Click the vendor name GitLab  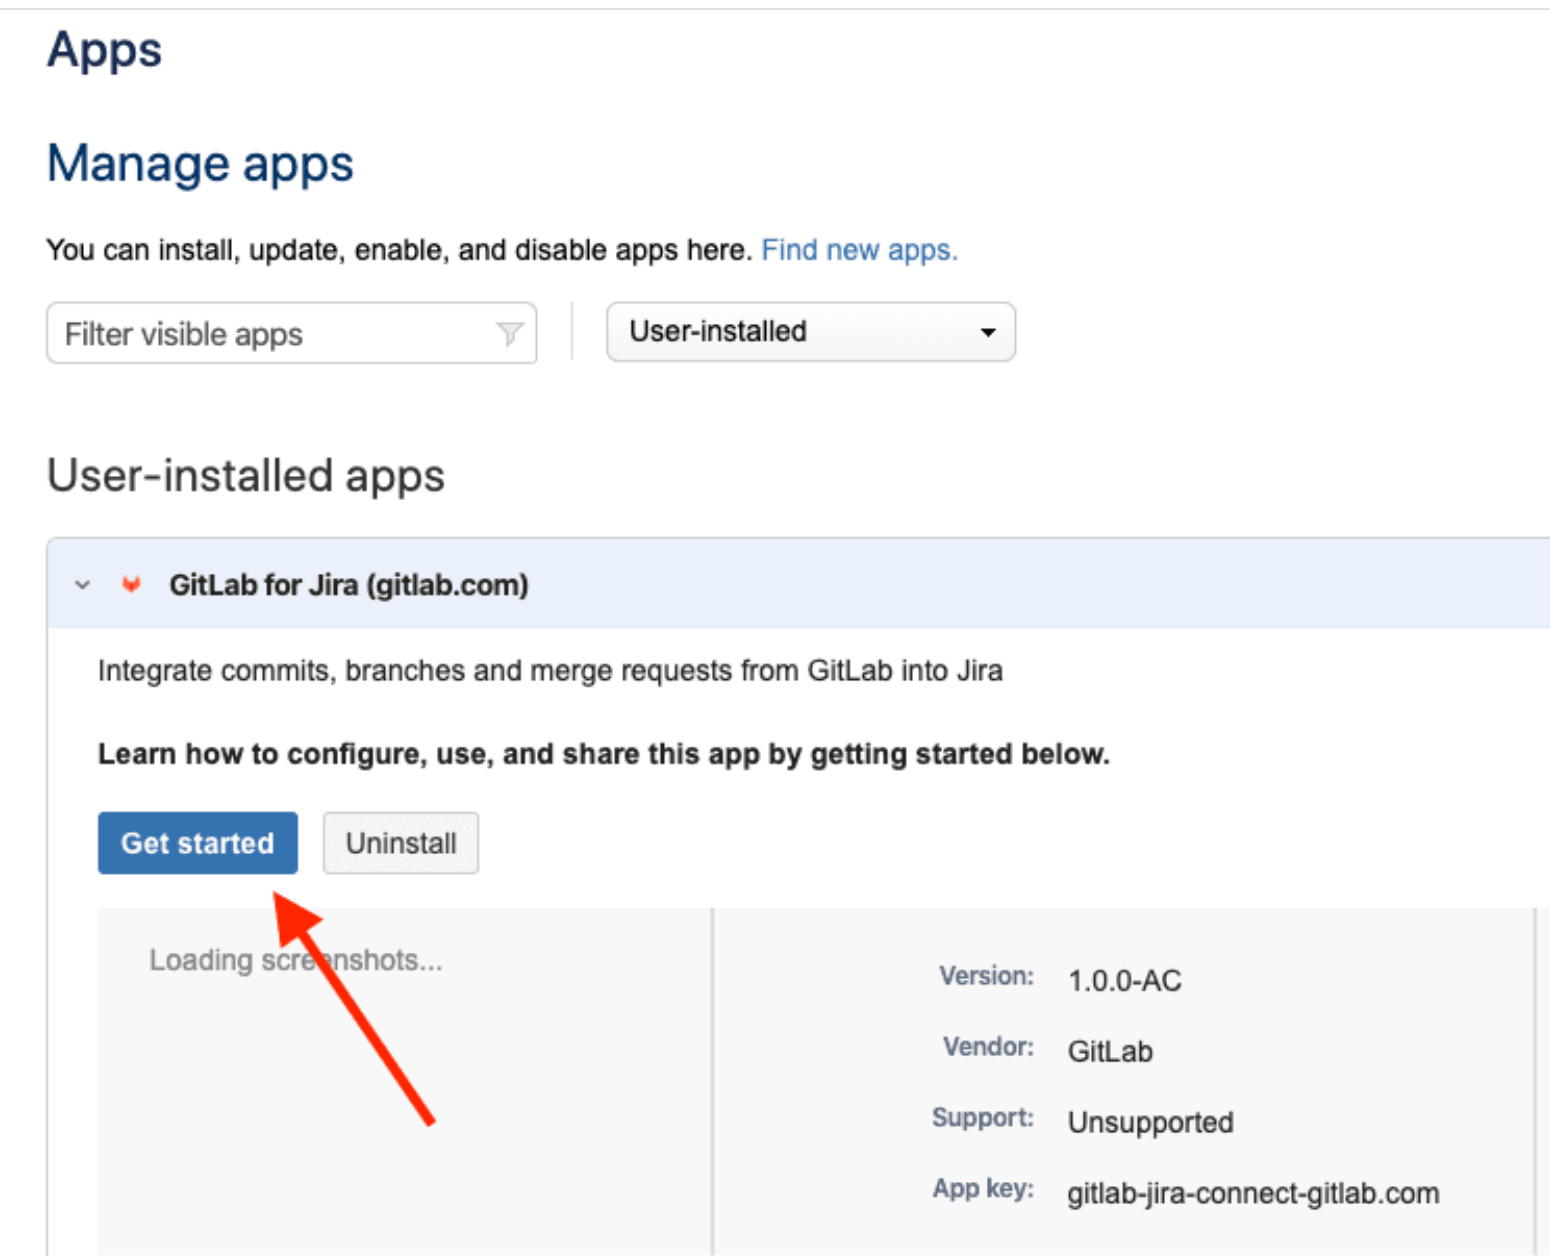[x=1109, y=1051]
